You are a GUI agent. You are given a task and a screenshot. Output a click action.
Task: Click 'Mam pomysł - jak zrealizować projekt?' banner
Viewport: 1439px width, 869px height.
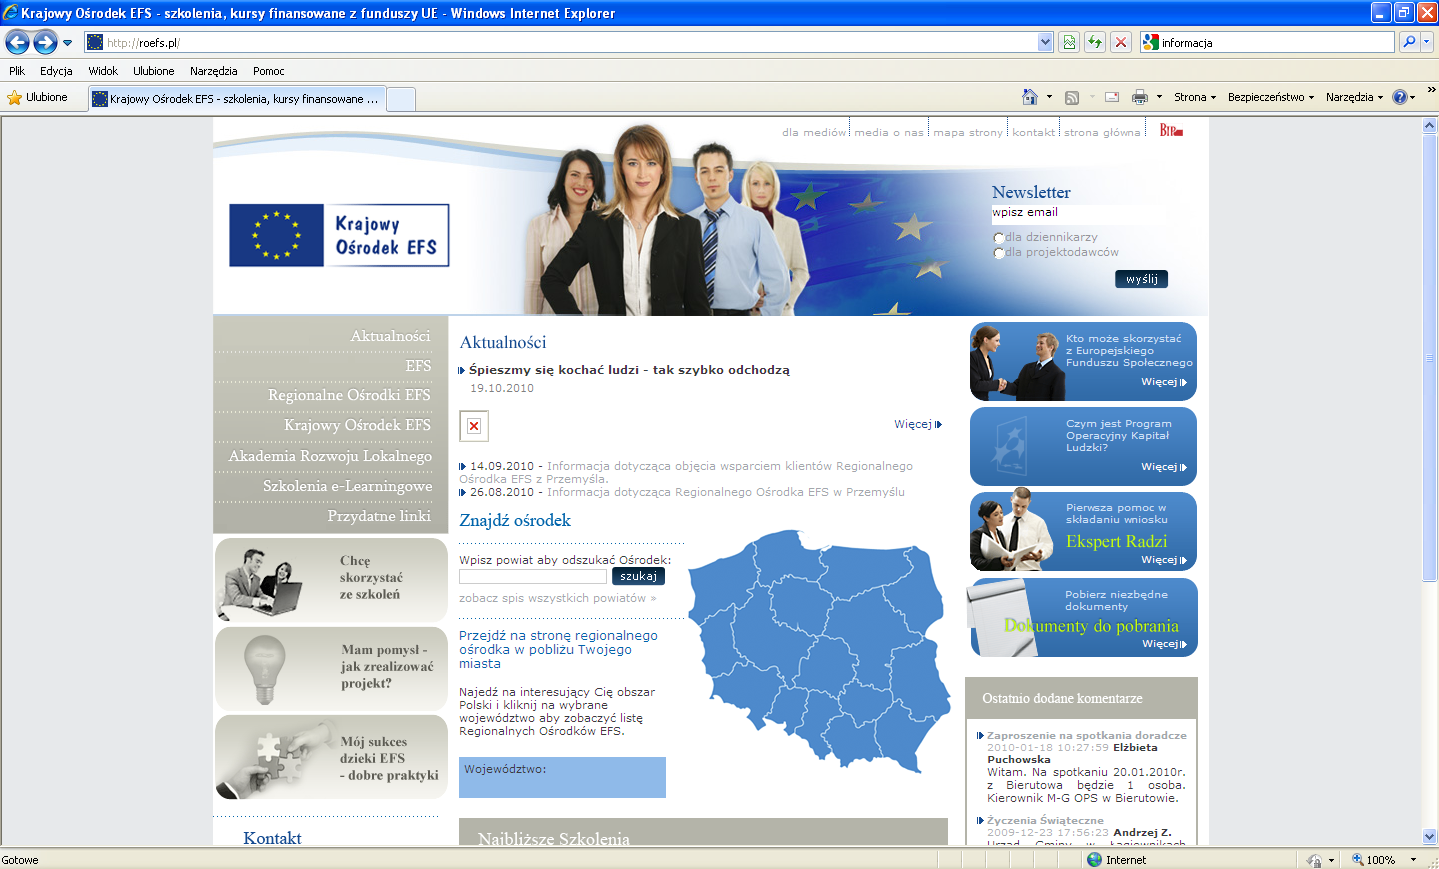tap(331, 668)
